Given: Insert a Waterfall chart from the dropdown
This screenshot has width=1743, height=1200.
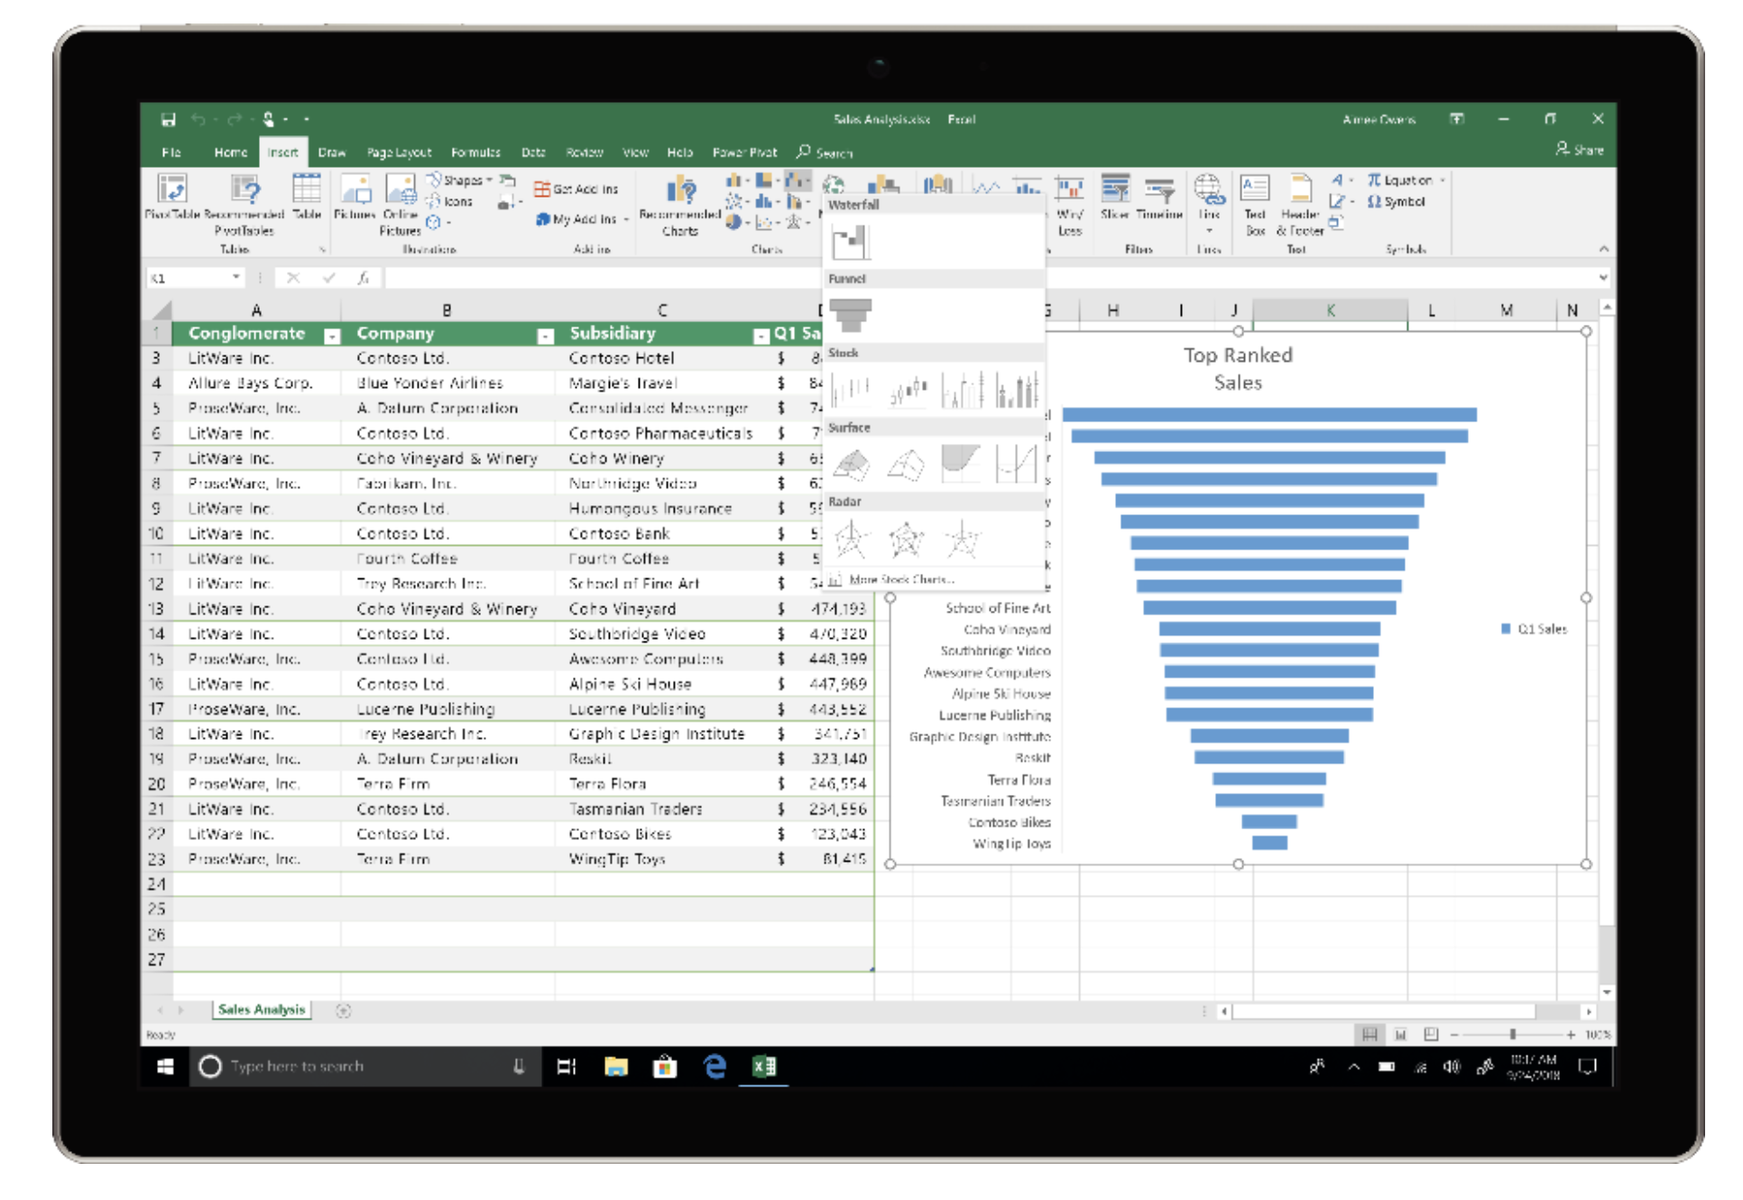Looking at the screenshot, I should pos(851,241).
